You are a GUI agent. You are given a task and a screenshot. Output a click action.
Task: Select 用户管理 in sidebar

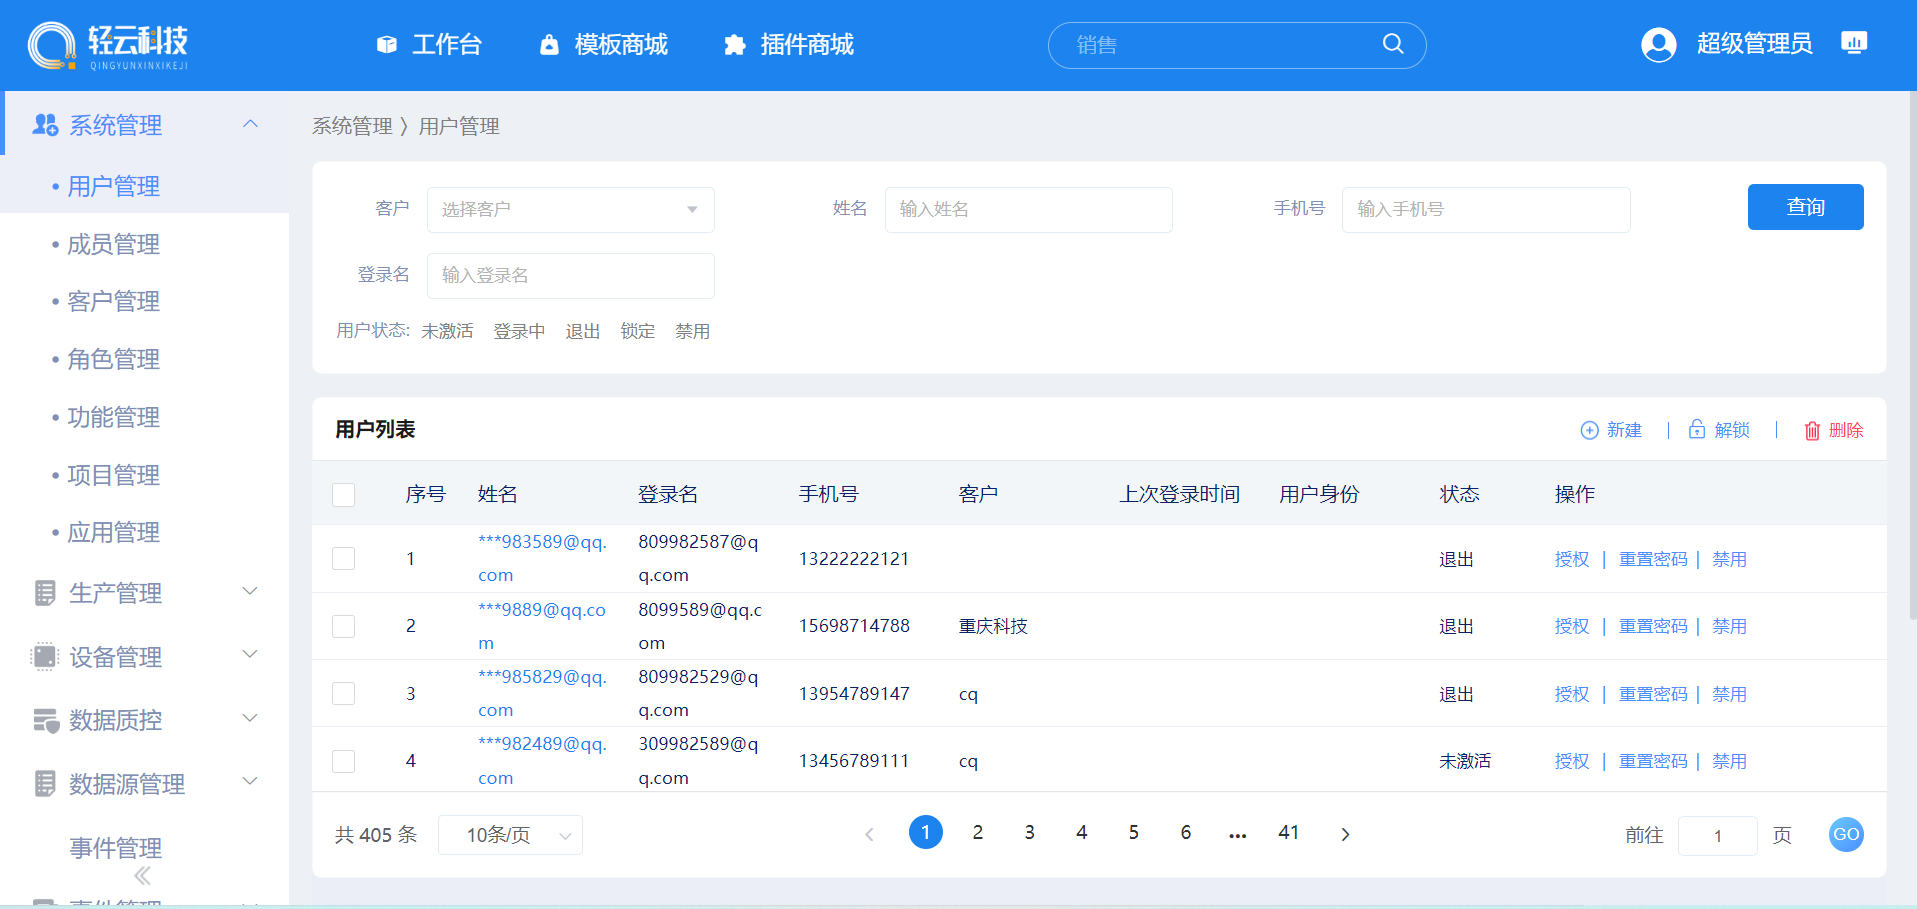pos(113,186)
